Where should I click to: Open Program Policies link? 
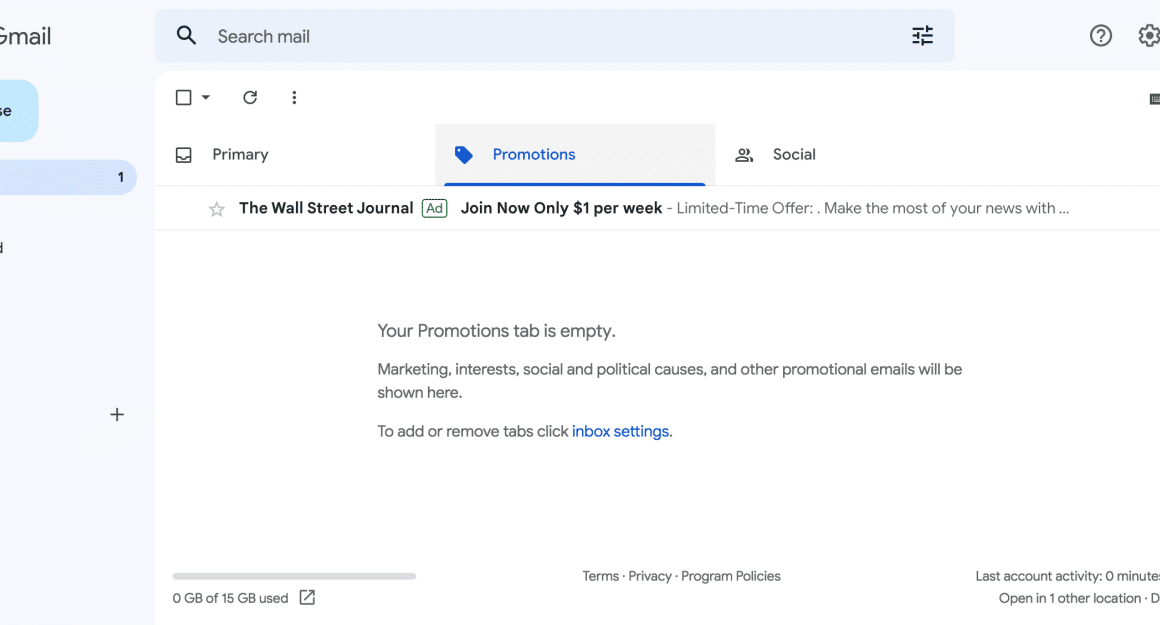pos(730,576)
